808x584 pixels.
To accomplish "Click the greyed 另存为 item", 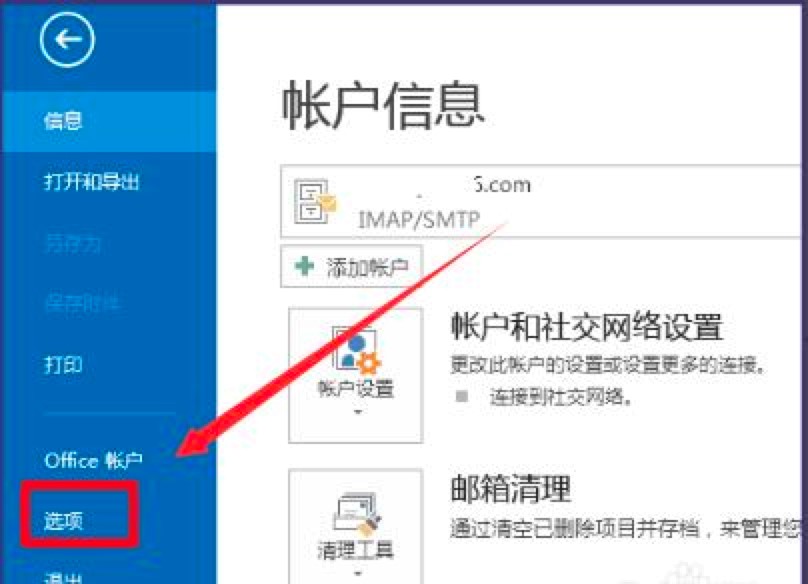I will coord(72,243).
